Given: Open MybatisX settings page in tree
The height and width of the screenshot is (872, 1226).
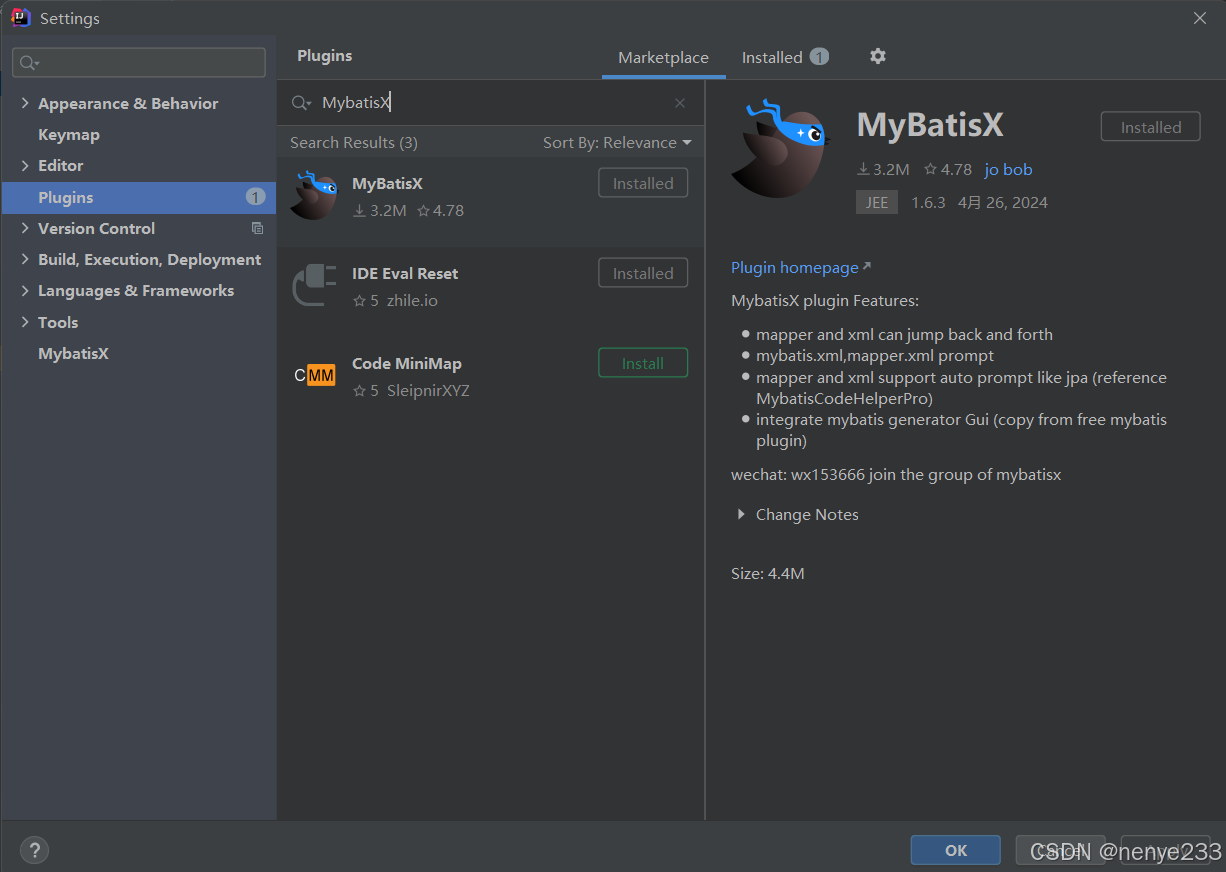Looking at the screenshot, I should point(73,353).
